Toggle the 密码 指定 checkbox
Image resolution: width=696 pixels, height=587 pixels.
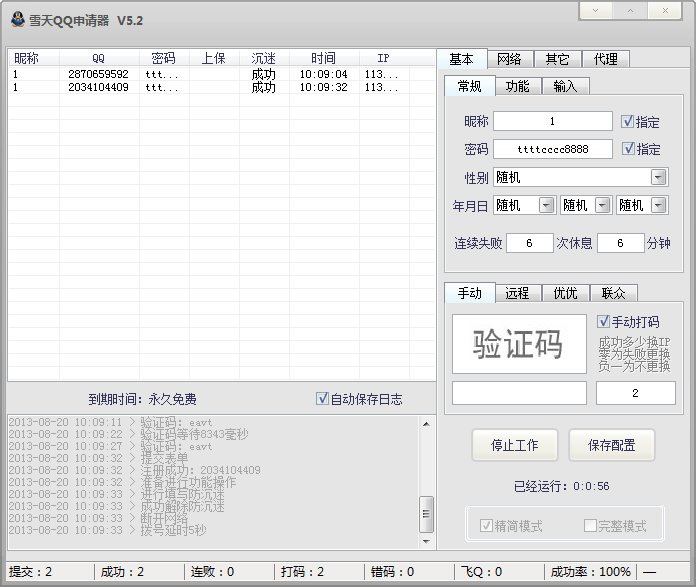point(628,148)
